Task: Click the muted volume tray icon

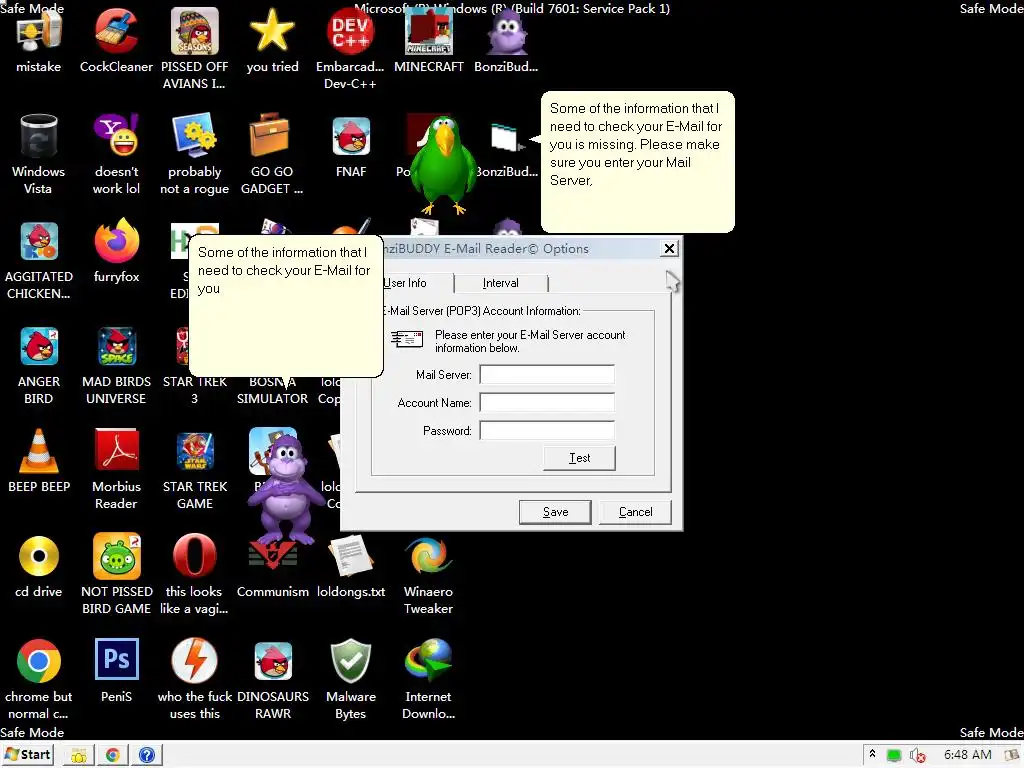Action: [x=918, y=756]
